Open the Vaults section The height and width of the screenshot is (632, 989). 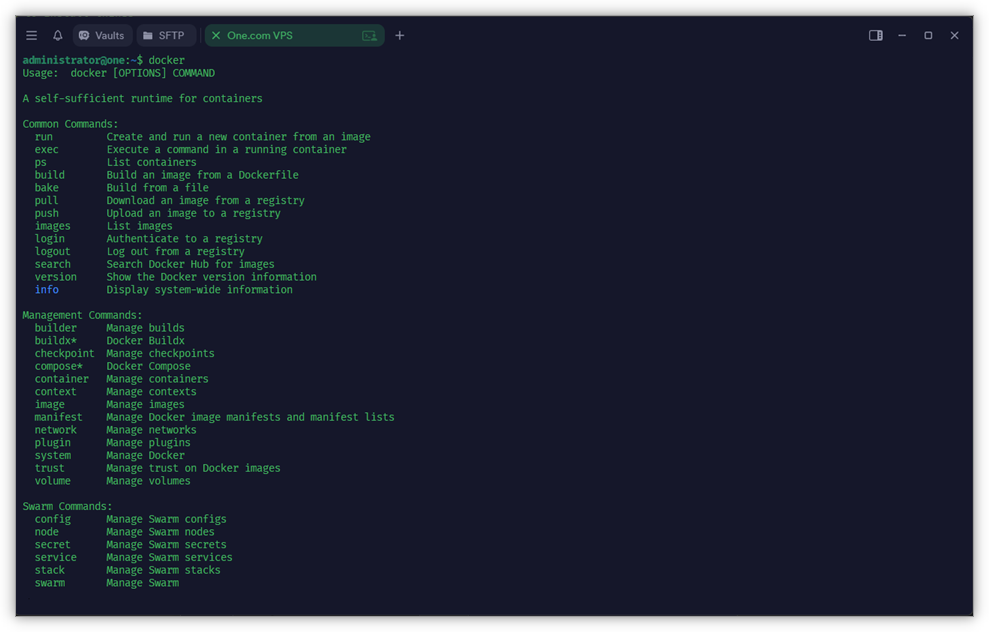coord(101,35)
